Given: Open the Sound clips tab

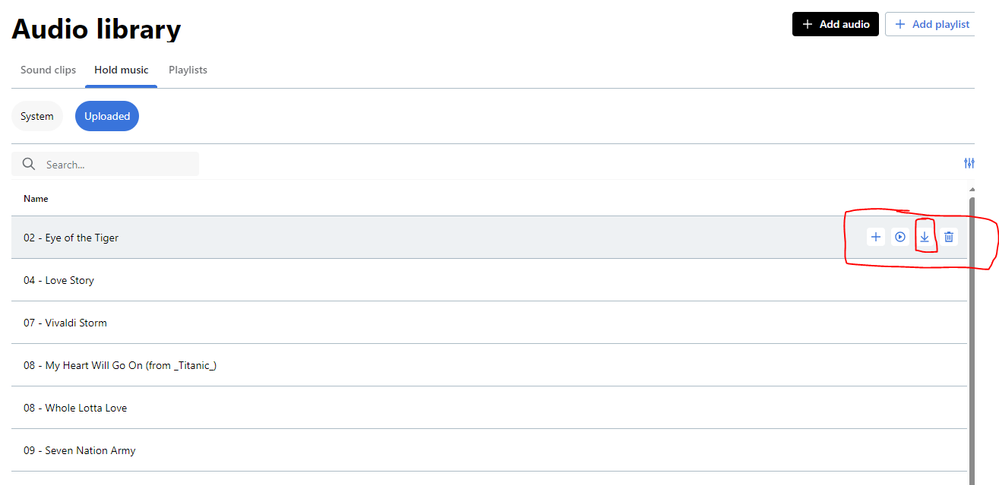Looking at the screenshot, I should coord(48,70).
